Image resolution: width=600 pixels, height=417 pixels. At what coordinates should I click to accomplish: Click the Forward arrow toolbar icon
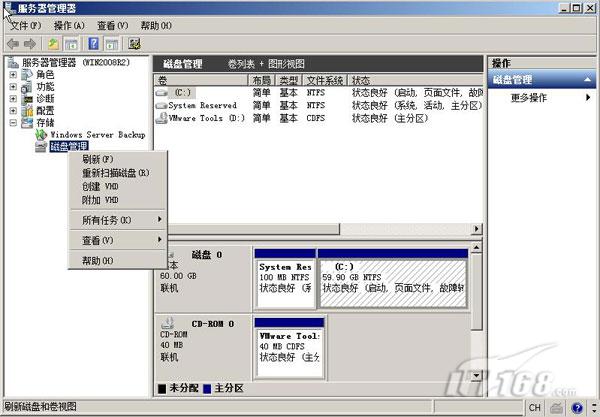[30, 44]
